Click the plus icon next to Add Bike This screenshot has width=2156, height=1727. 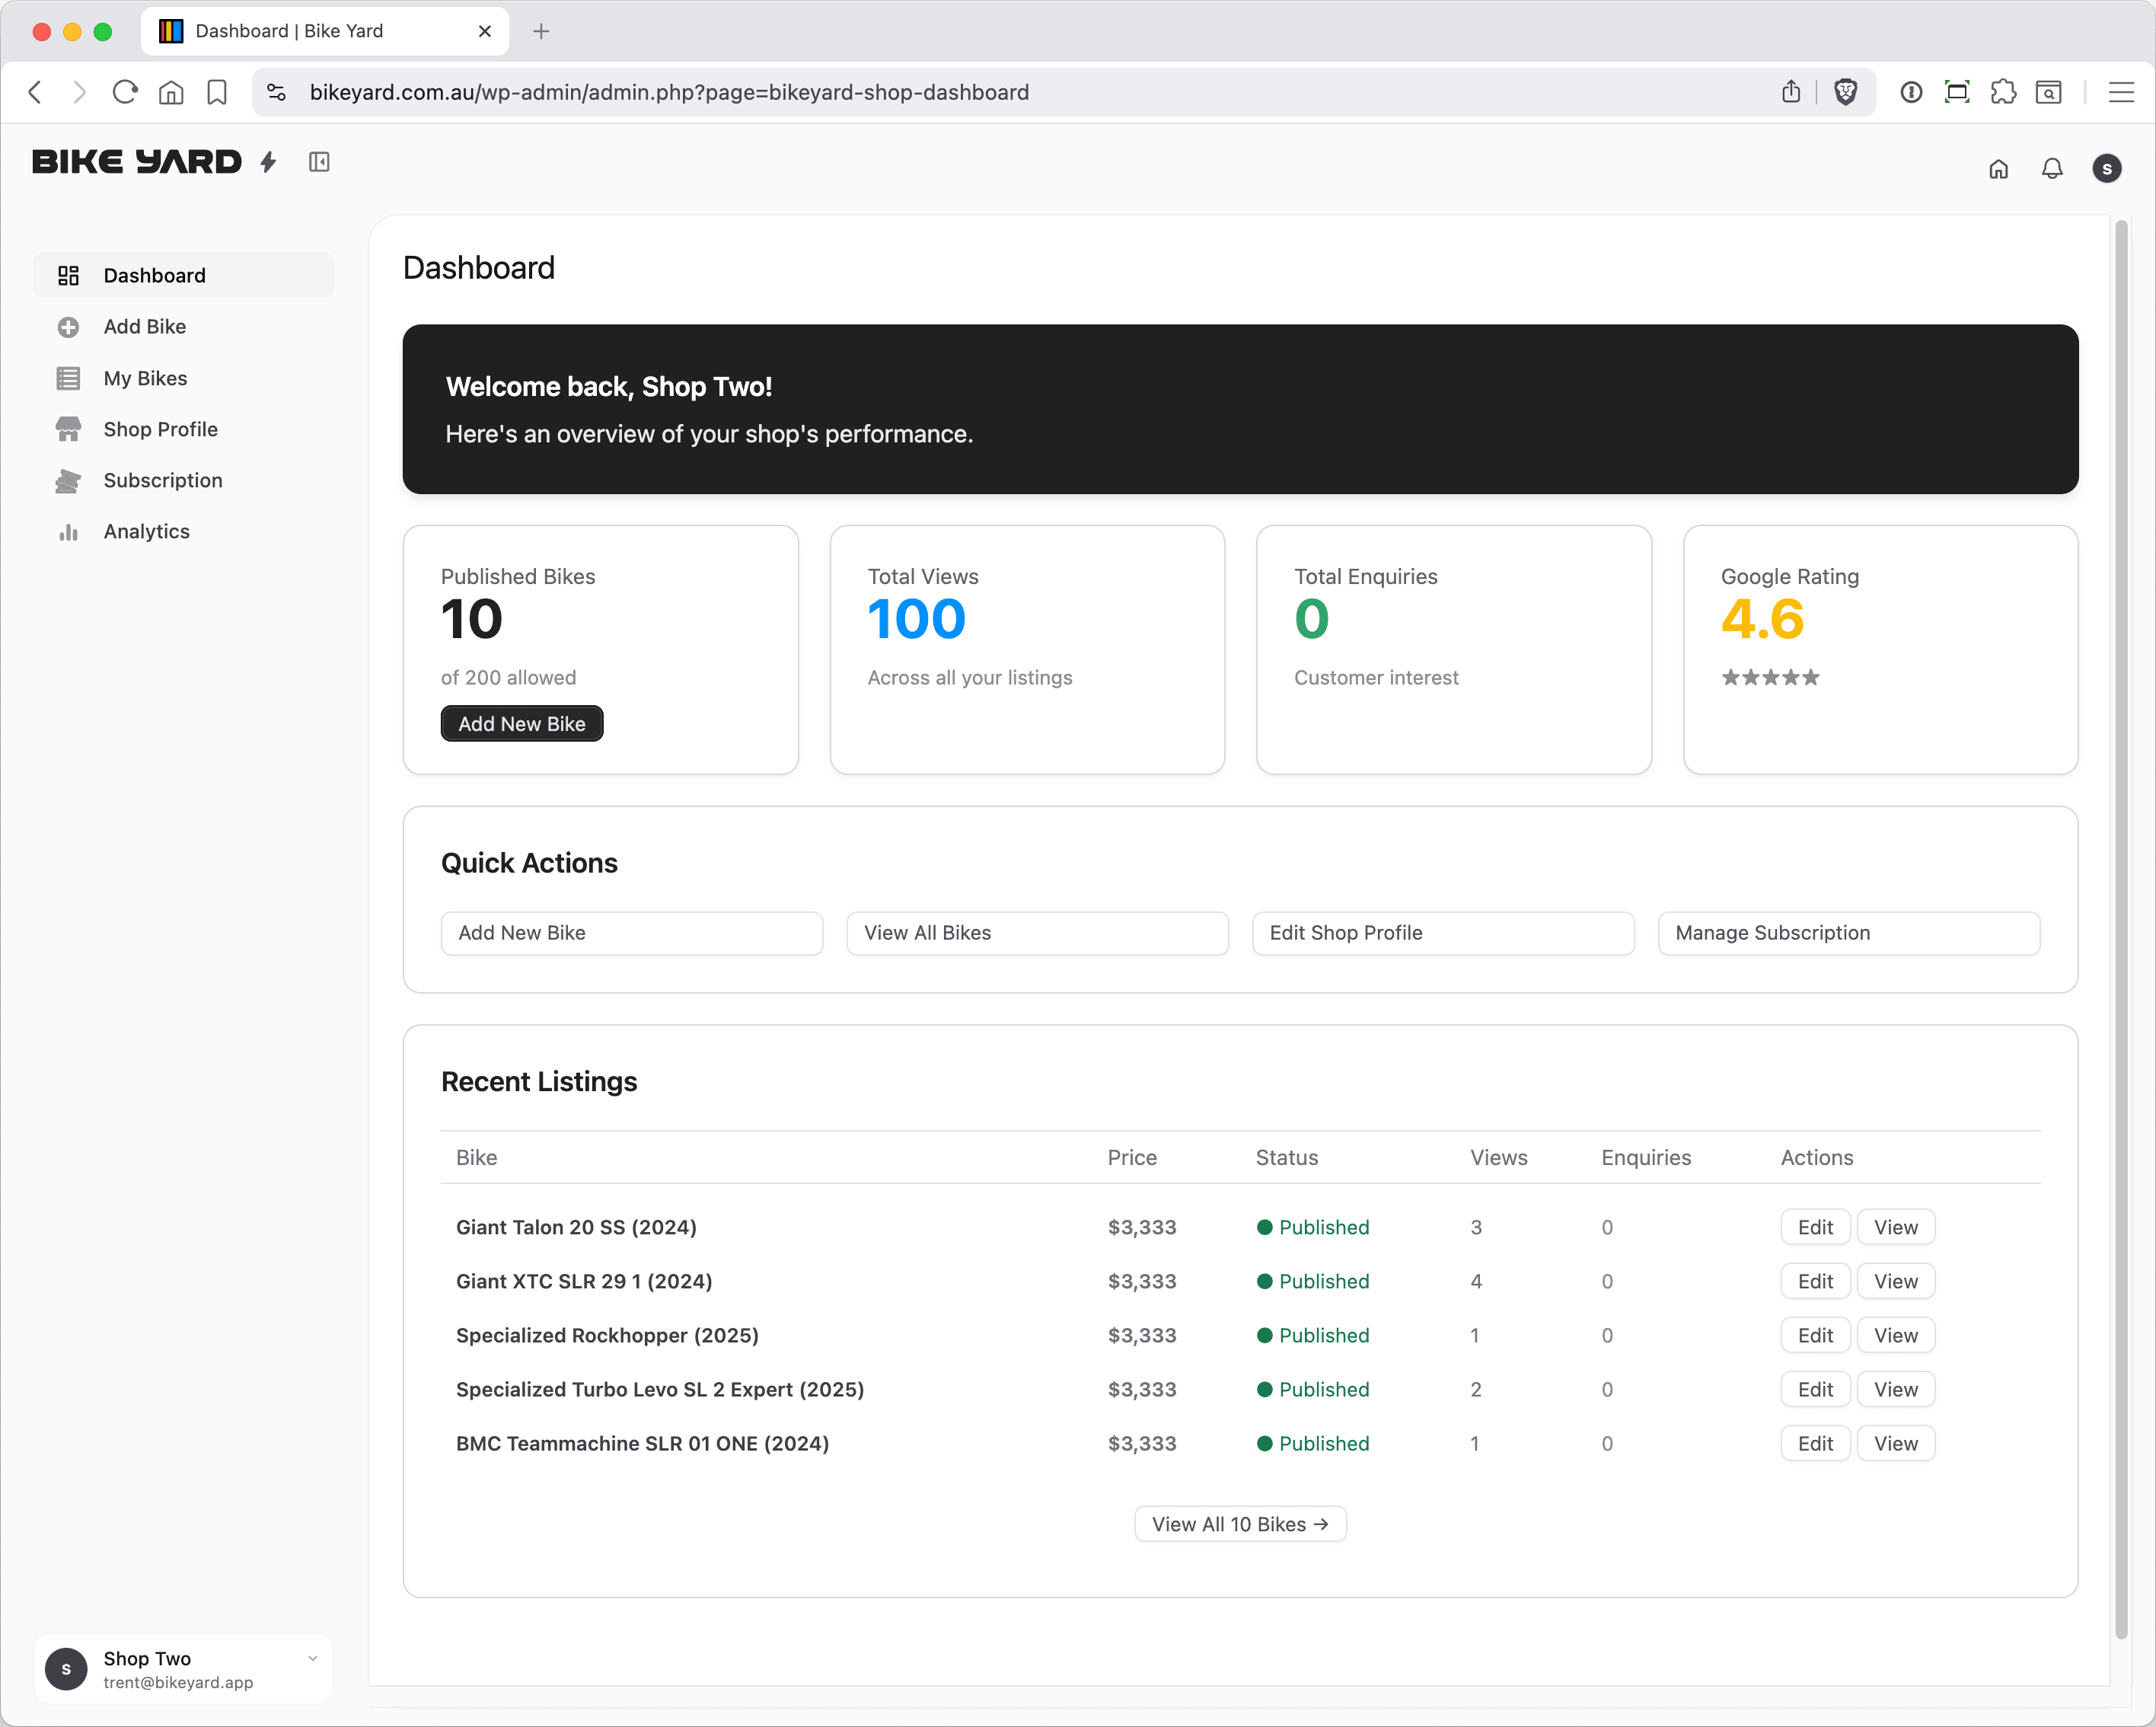pyautogui.click(x=68, y=326)
